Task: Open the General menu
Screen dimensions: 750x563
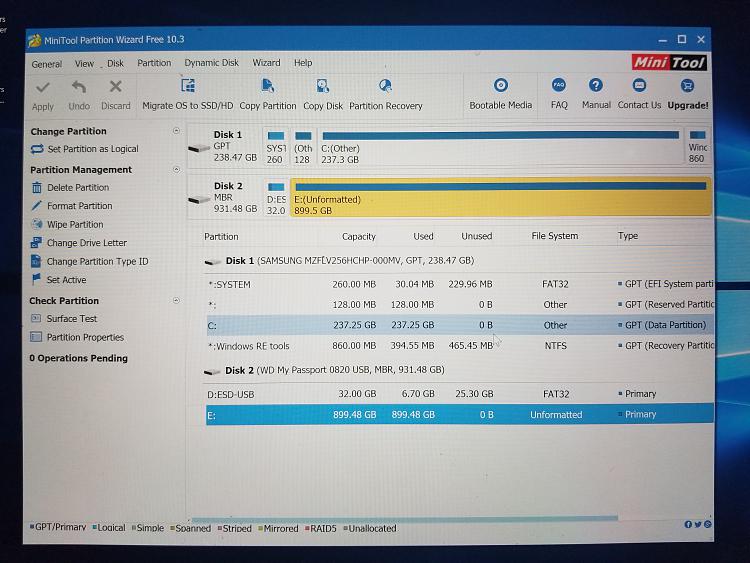Action: coord(47,64)
